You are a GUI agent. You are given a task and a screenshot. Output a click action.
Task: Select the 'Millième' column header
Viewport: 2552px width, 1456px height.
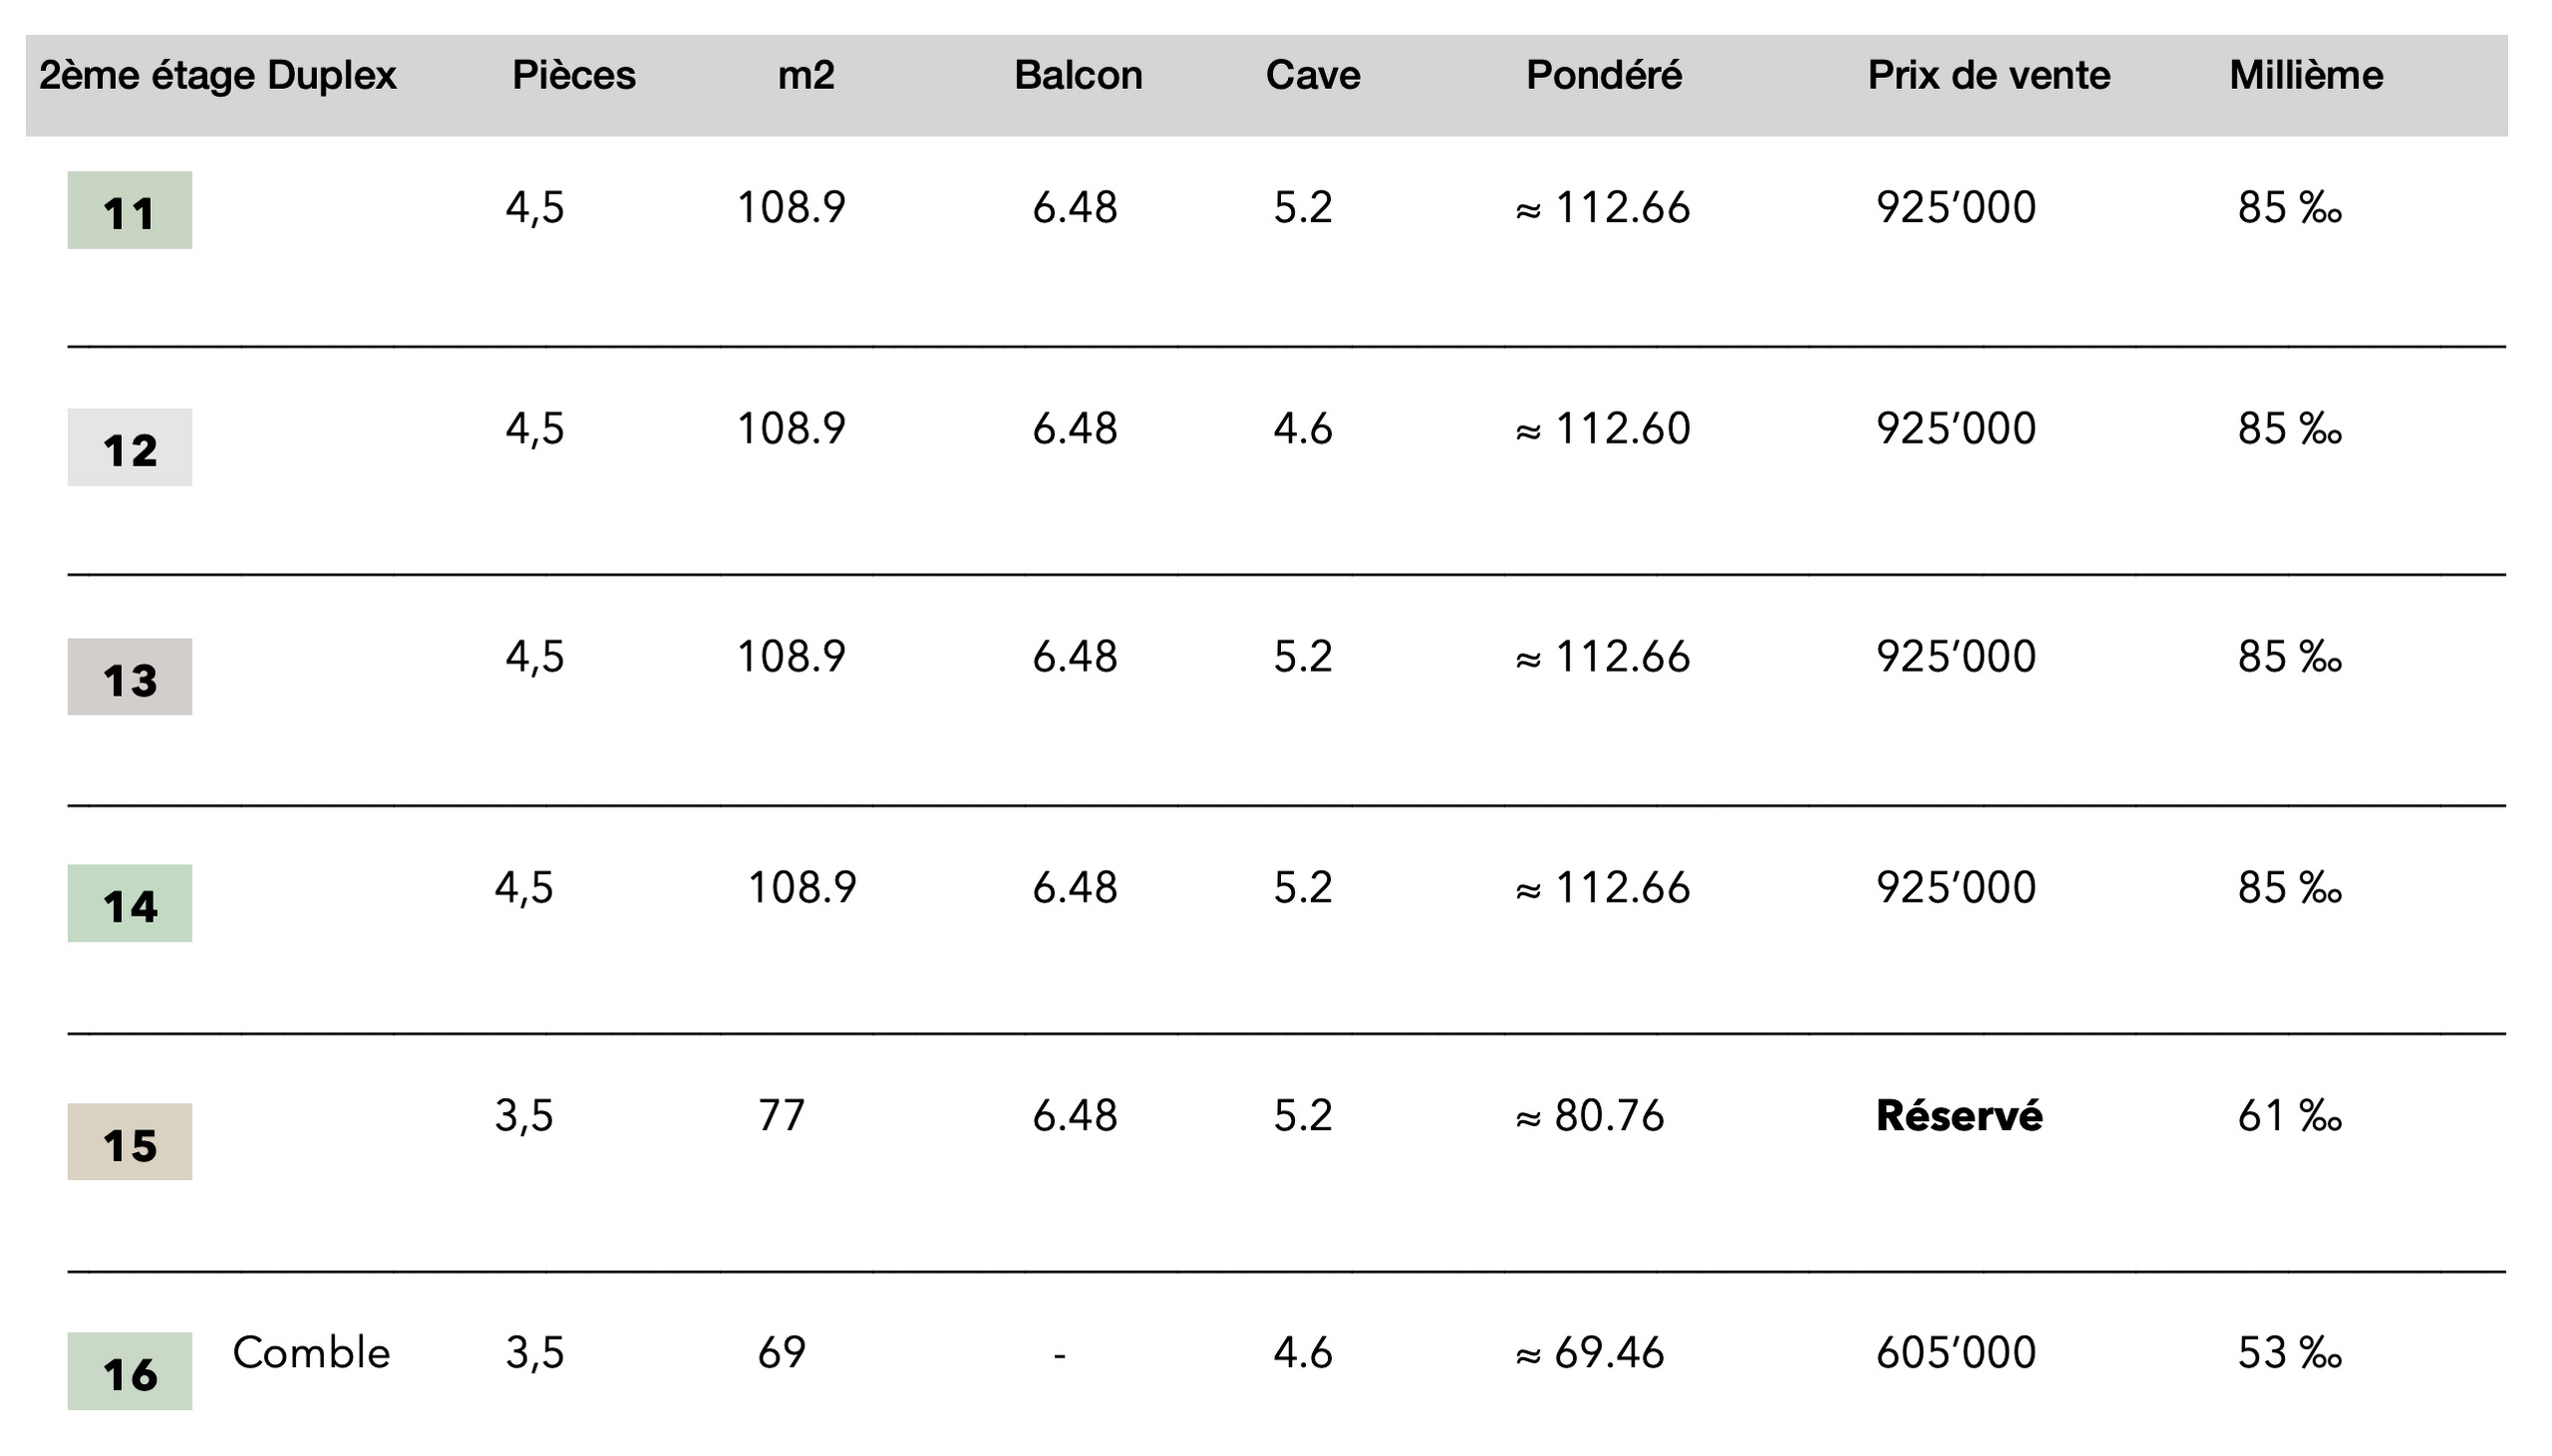(x=2305, y=75)
